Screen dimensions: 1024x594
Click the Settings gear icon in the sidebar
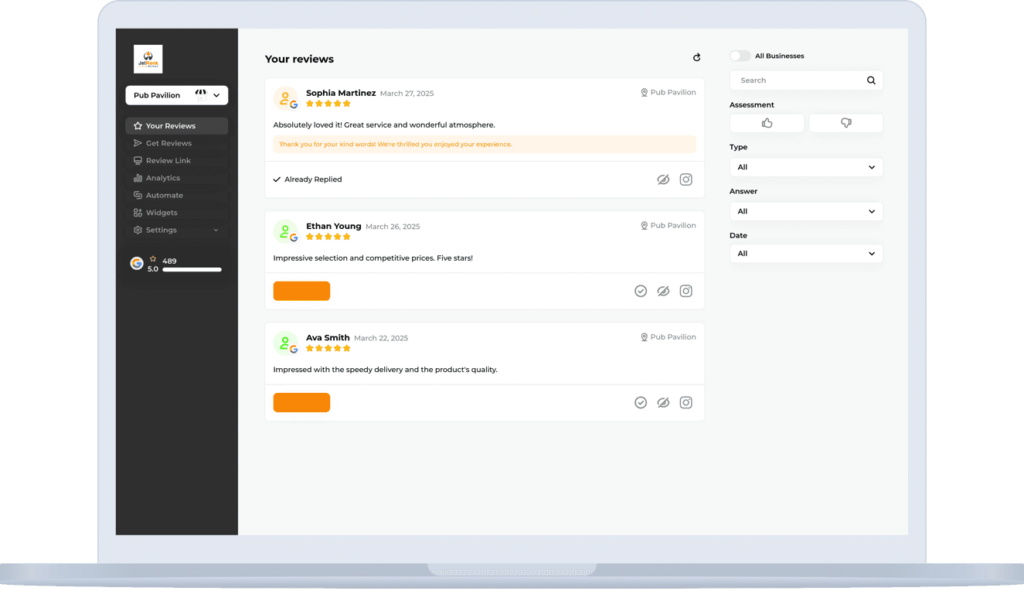click(x=138, y=230)
